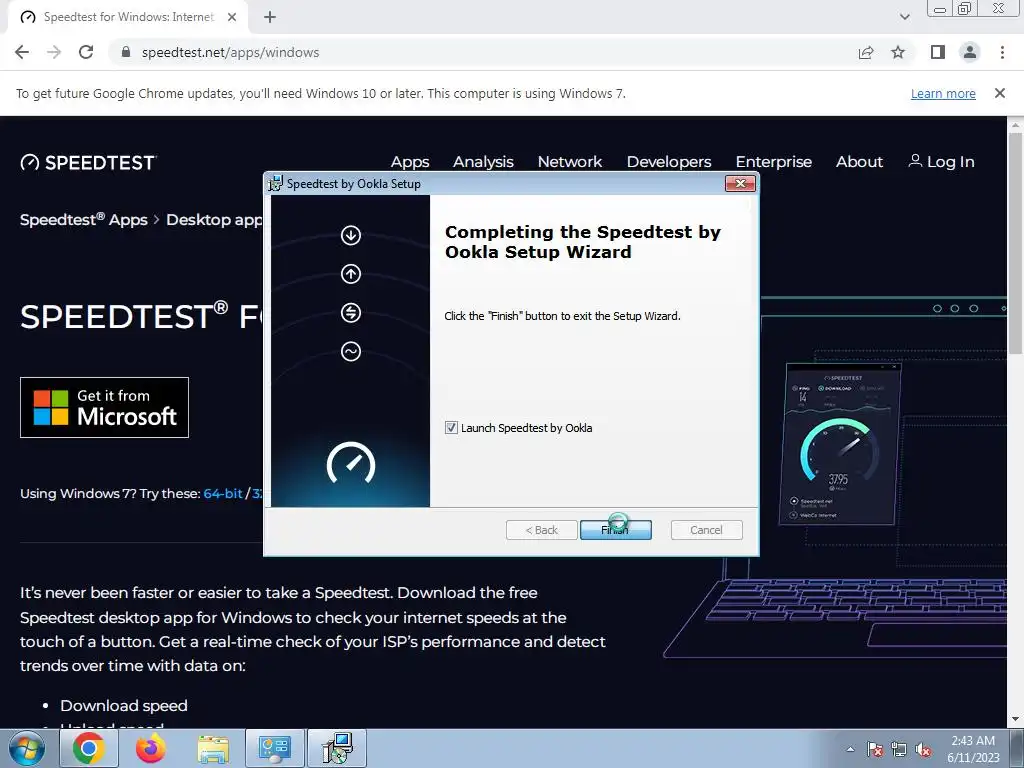Screen dimensions: 1024x768
Task: Click the Speedtest logo on the website
Action: coord(88,162)
